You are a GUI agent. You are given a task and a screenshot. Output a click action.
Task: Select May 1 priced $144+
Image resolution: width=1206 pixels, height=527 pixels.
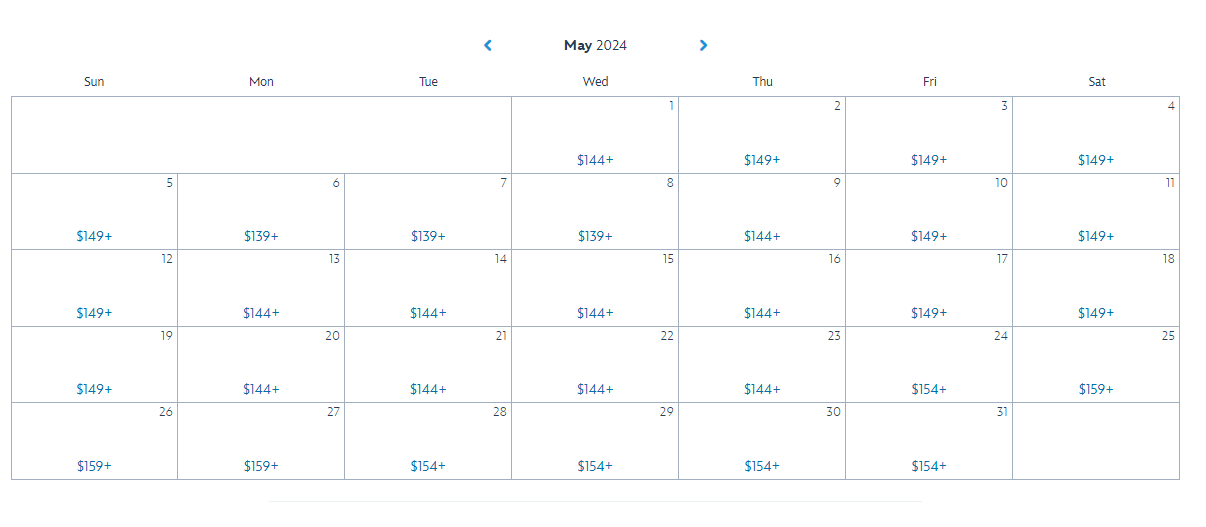click(595, 160)
